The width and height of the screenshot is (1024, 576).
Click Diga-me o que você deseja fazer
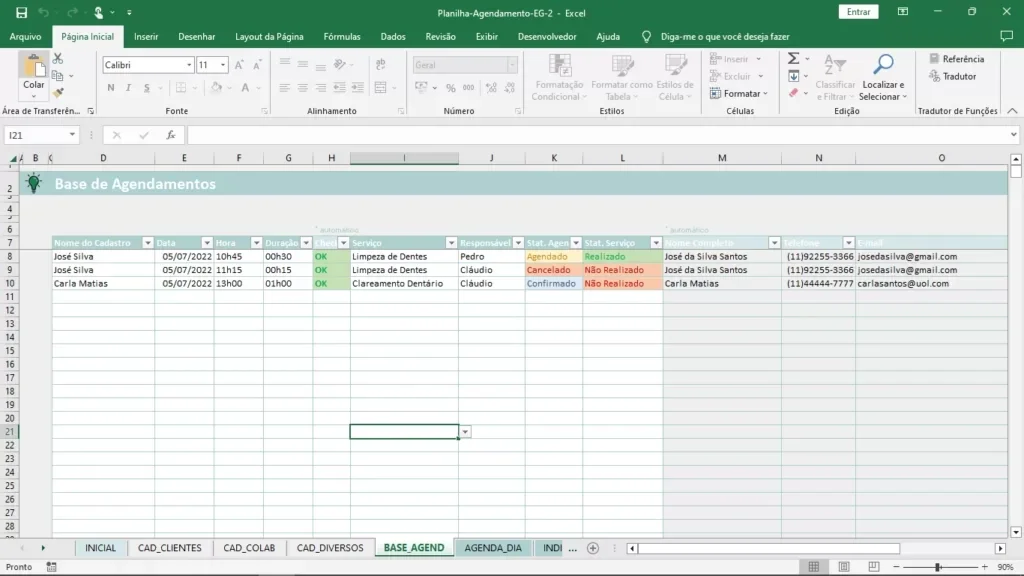725,37
